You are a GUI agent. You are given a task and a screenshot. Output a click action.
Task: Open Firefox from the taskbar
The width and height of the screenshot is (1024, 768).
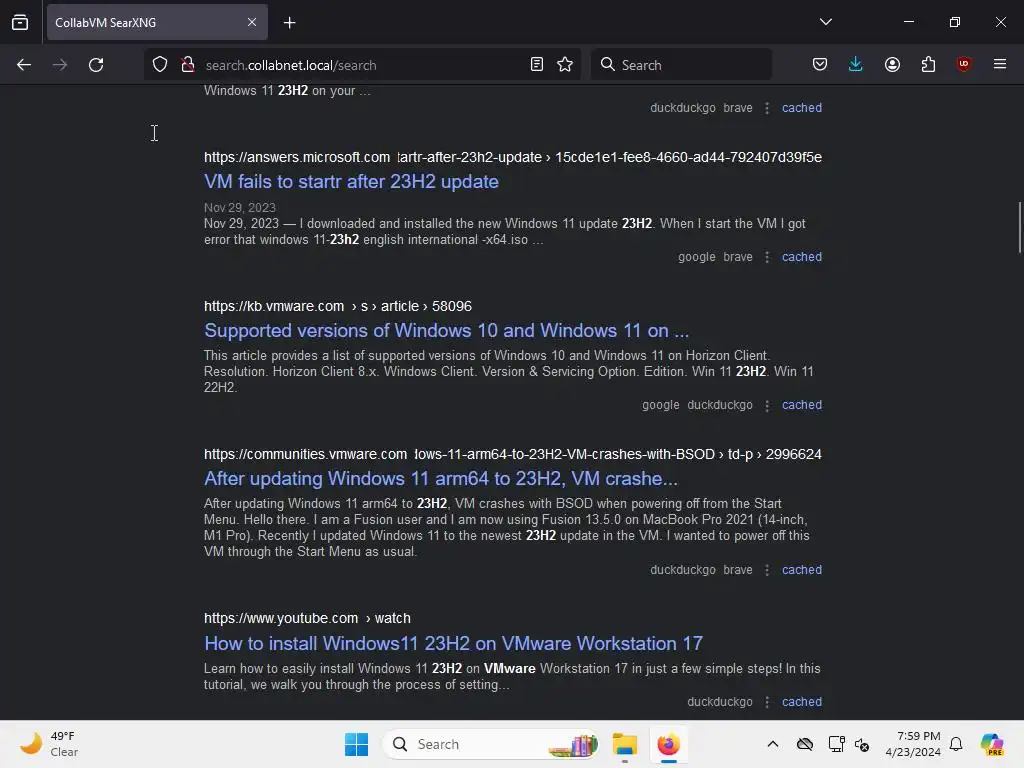[669, 744]
